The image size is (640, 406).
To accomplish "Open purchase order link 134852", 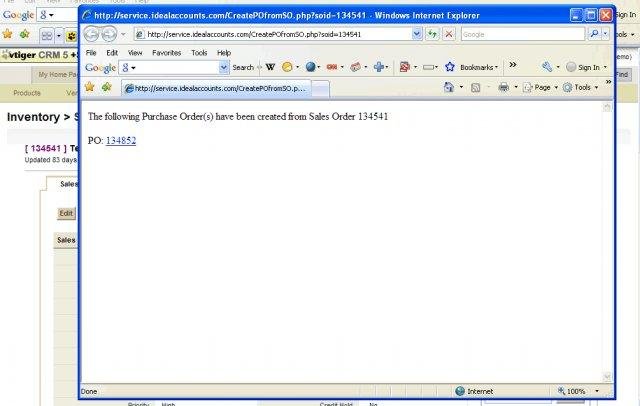I will tap(121, 140).
